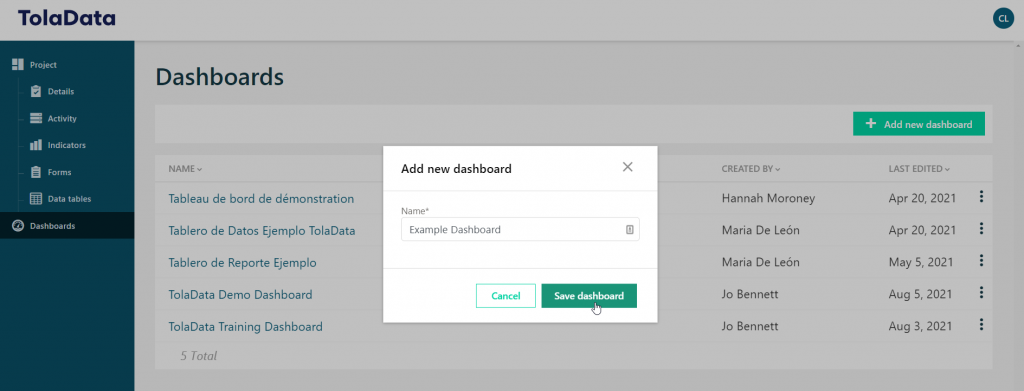Click the Add new dashboard button
1024x391 pixels.
click(919, 124)
